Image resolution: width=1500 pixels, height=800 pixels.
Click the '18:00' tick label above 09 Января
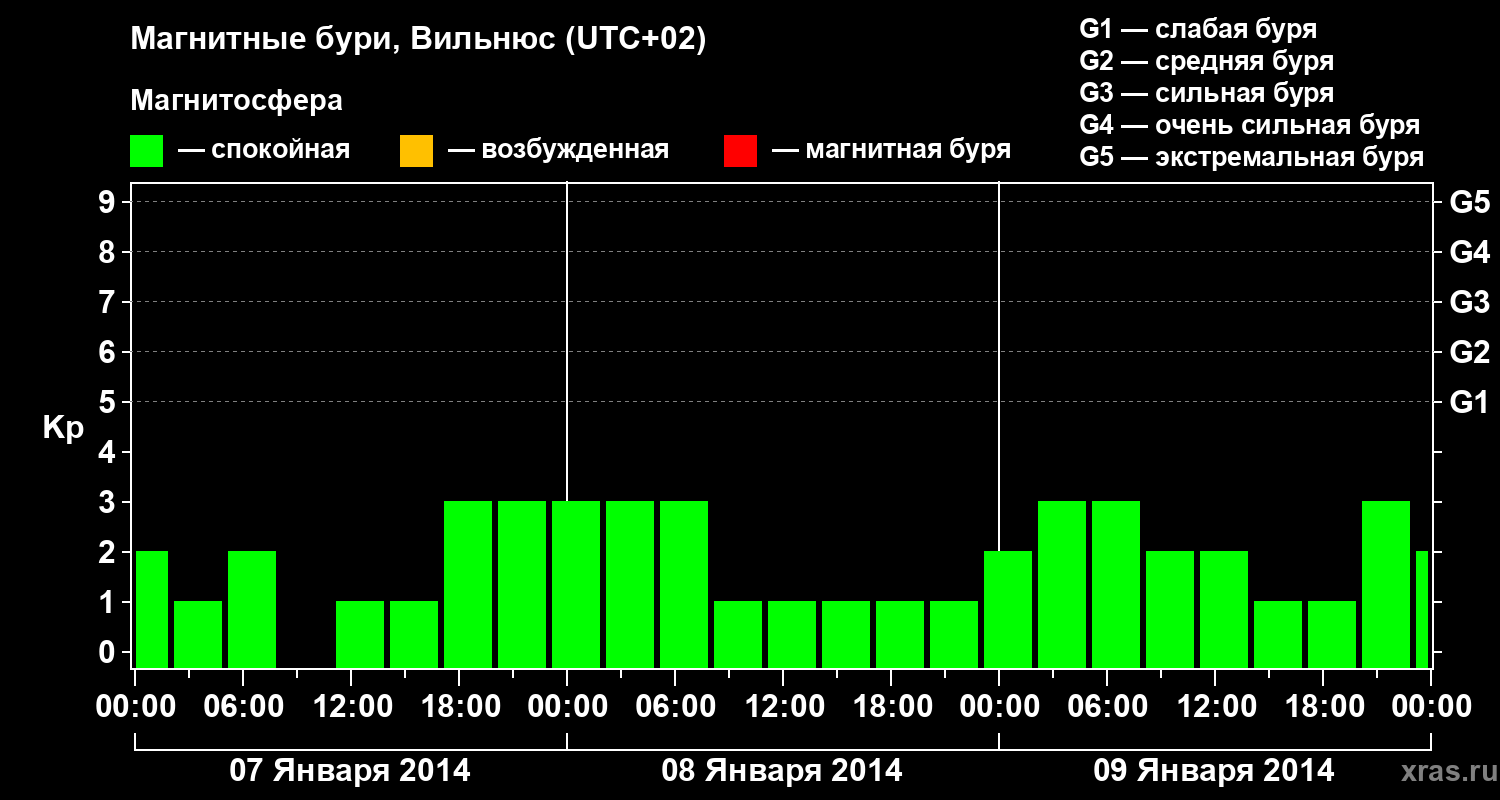[1323, 707]
